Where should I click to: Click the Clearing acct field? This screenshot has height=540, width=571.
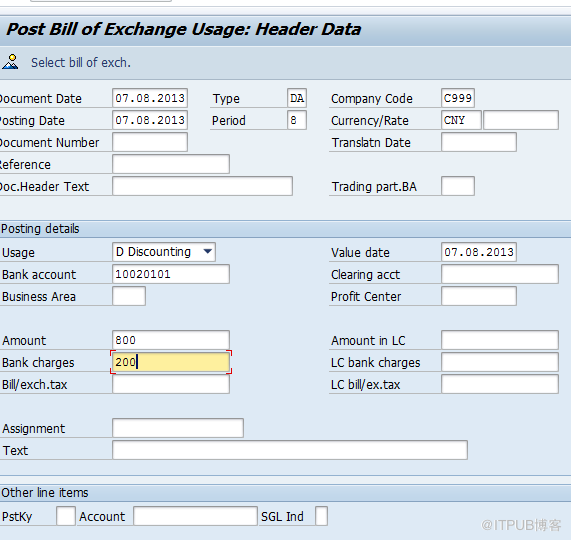point(500,274)
